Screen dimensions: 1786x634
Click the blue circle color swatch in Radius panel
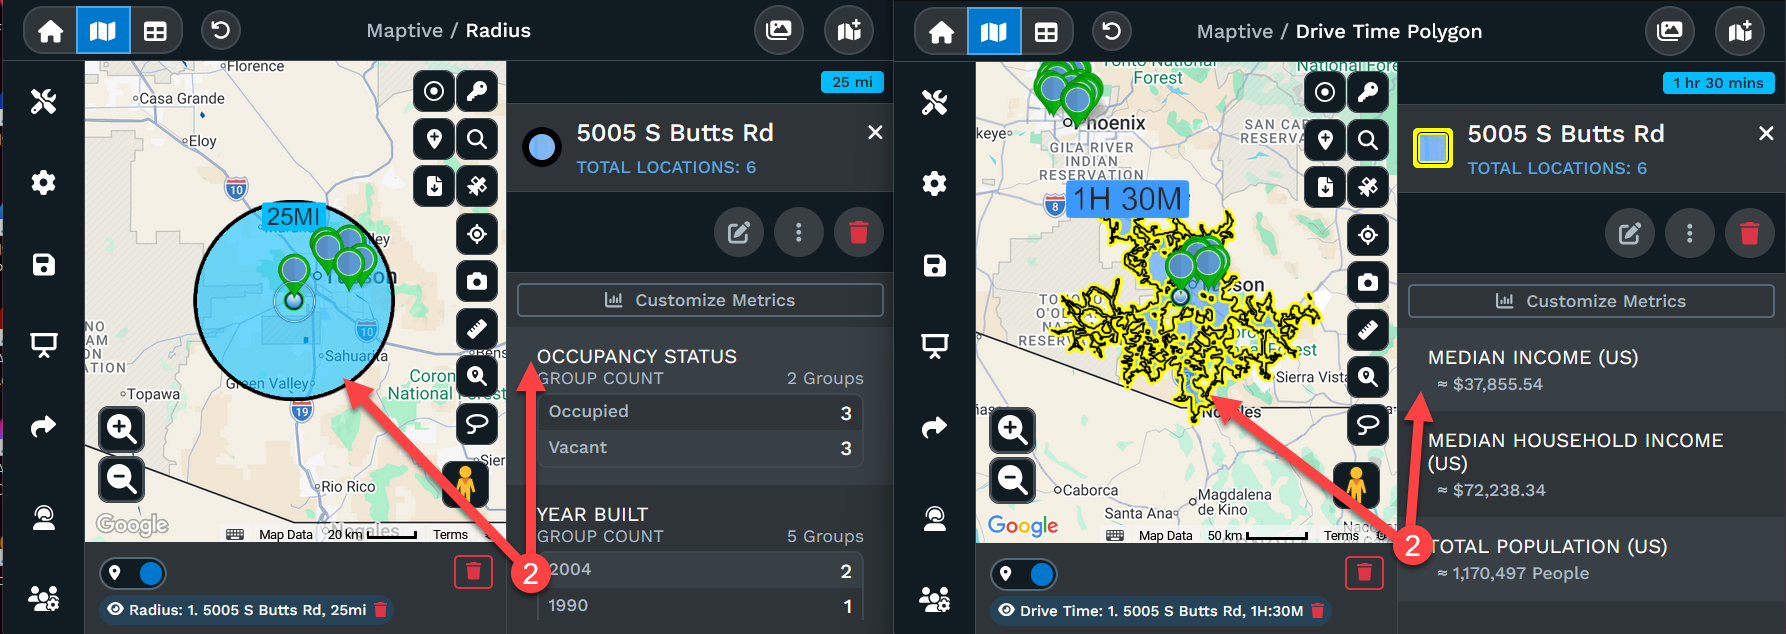542,148
